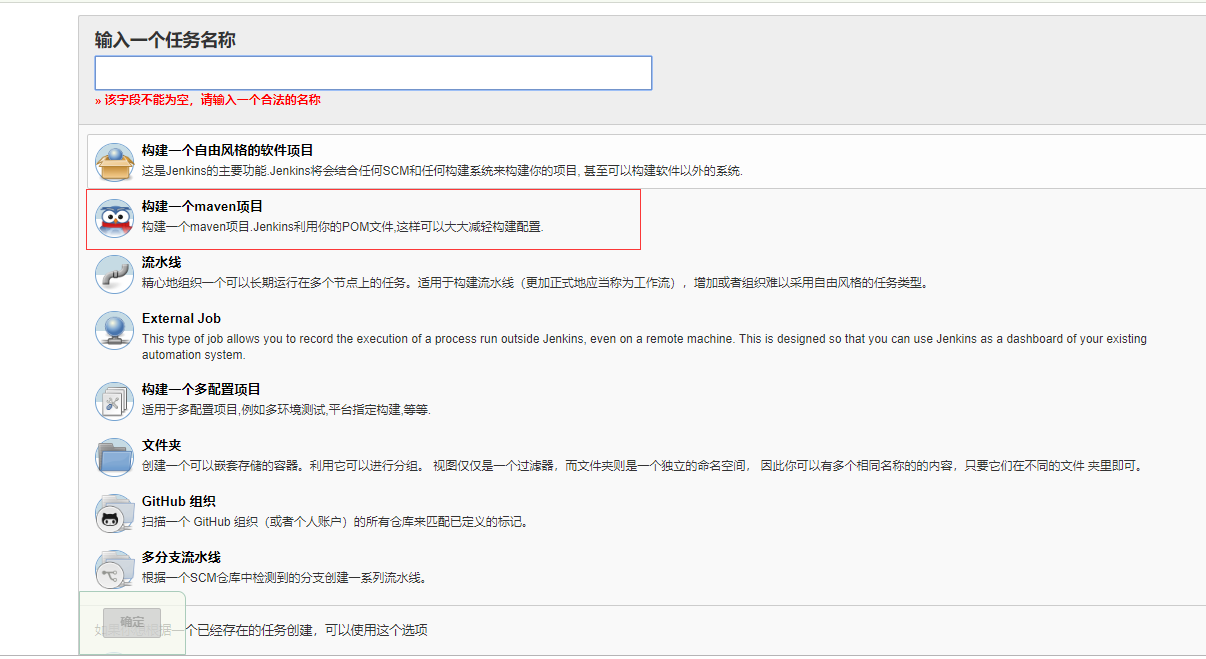Click the SCM branch detection description
This screenshot has height=659, width=1206.
click(284, 578)
